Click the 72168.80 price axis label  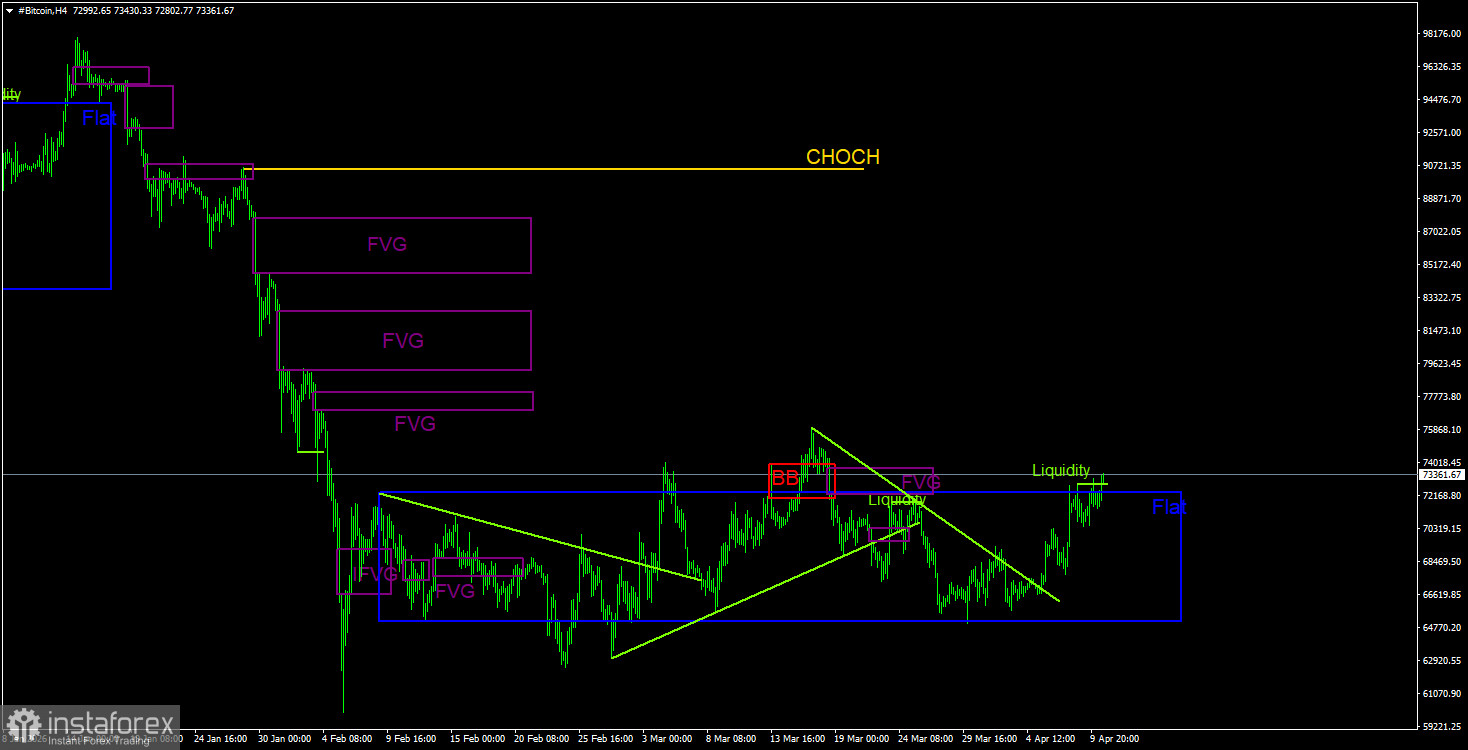coord(1442,496)
